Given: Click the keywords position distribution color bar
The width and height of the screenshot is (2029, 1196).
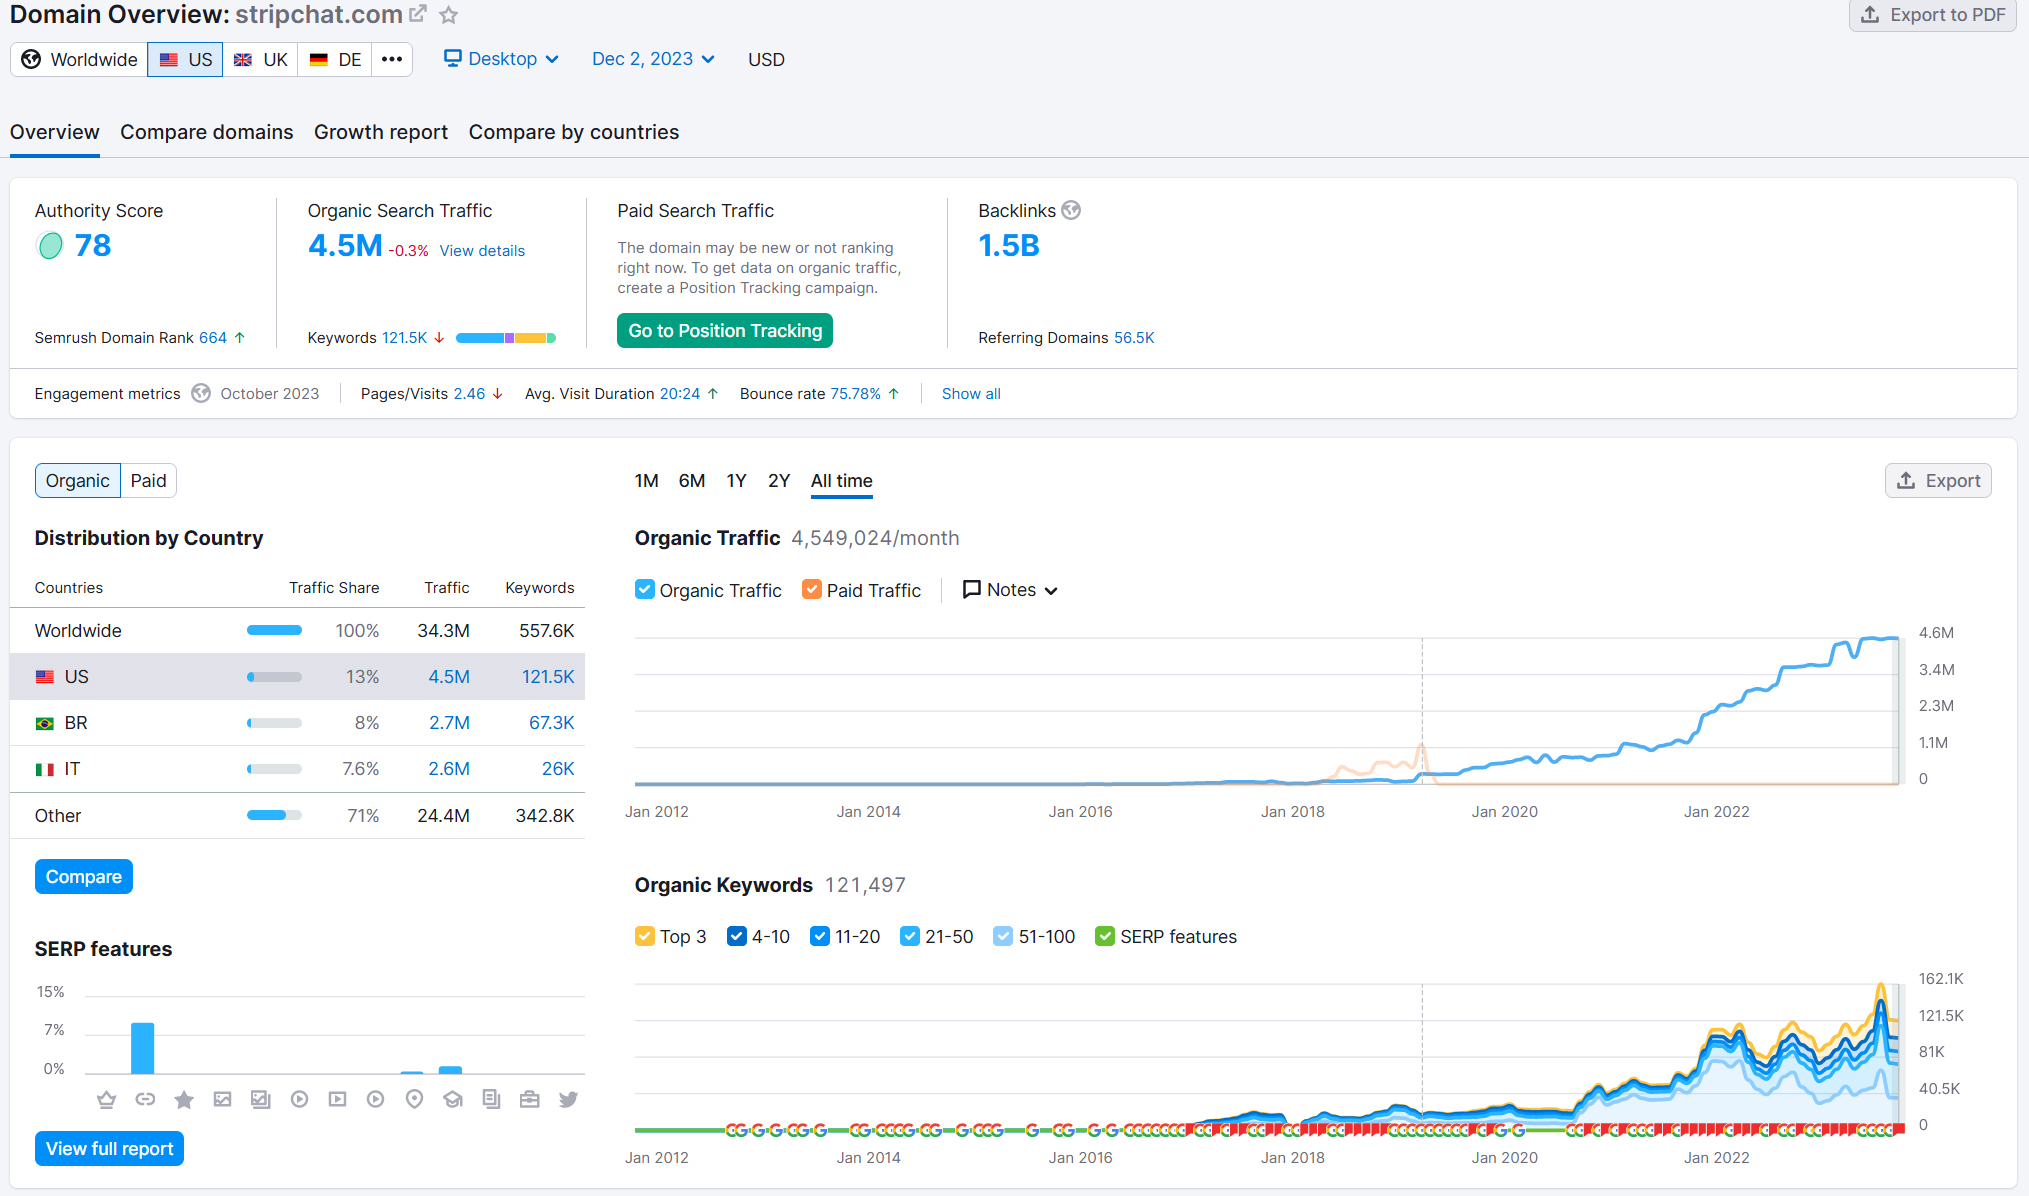Looking at the screenshot, I should point(506,338).
